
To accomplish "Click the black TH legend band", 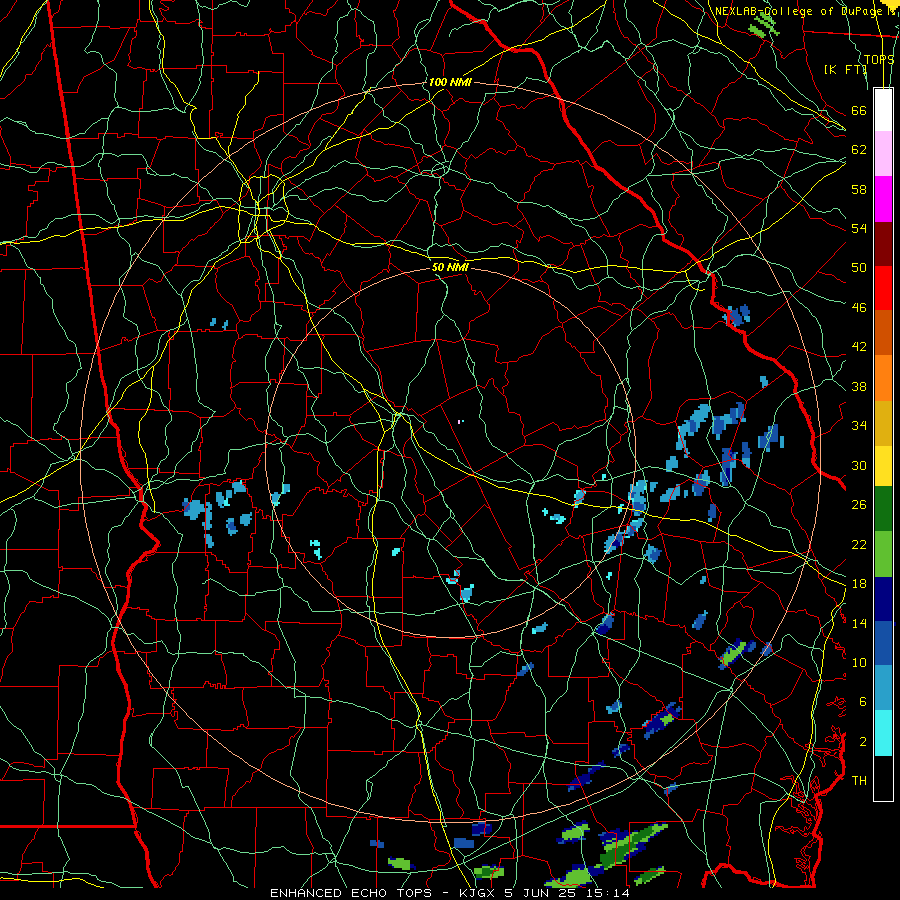I will (883, 778).
